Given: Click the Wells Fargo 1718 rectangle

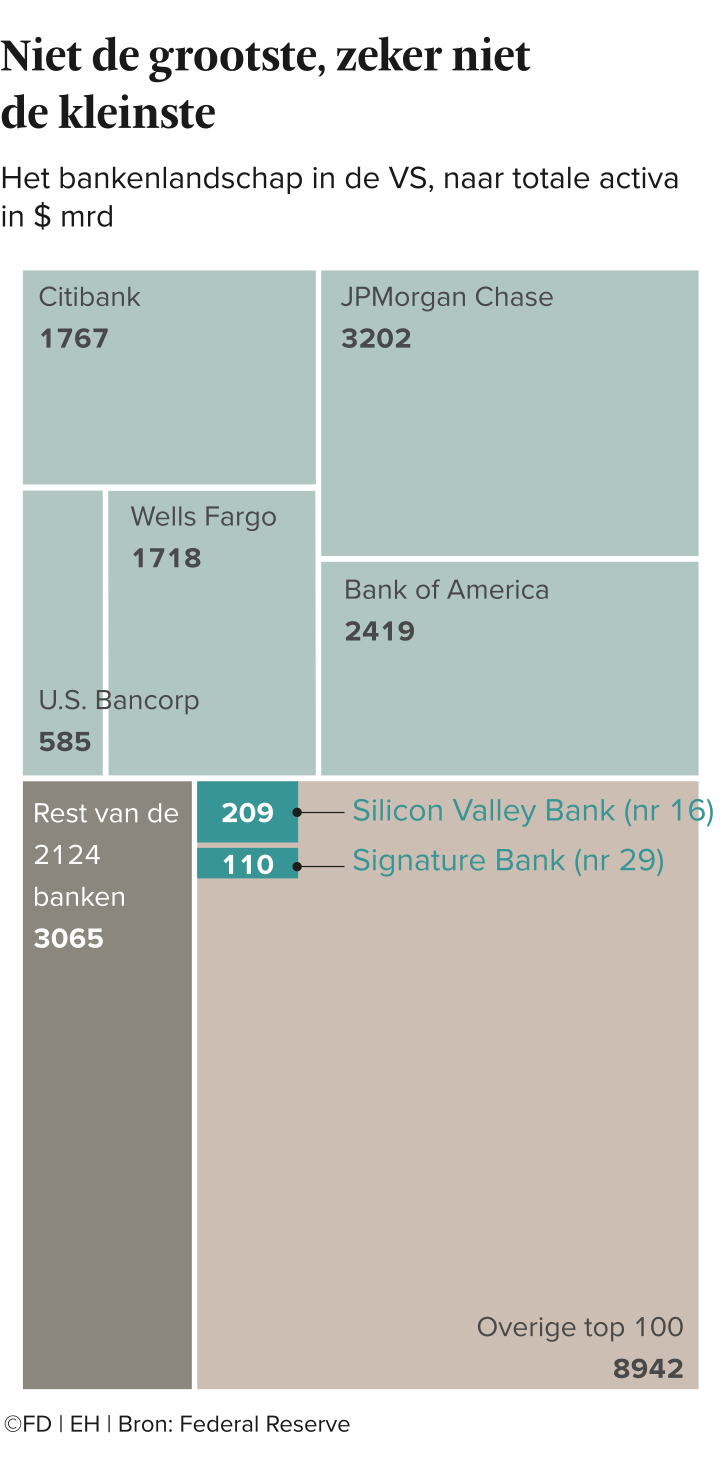Looking at the screenshot, I should [x=212, y=632].
